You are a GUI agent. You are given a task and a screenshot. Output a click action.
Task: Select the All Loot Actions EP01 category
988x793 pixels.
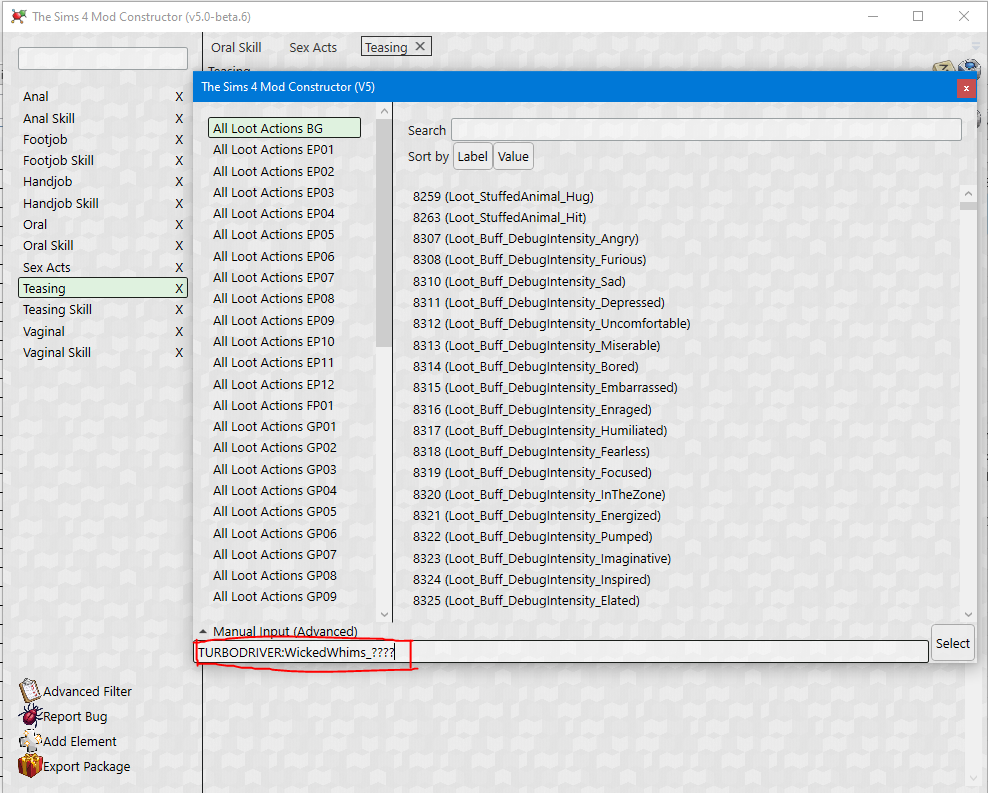273,150
